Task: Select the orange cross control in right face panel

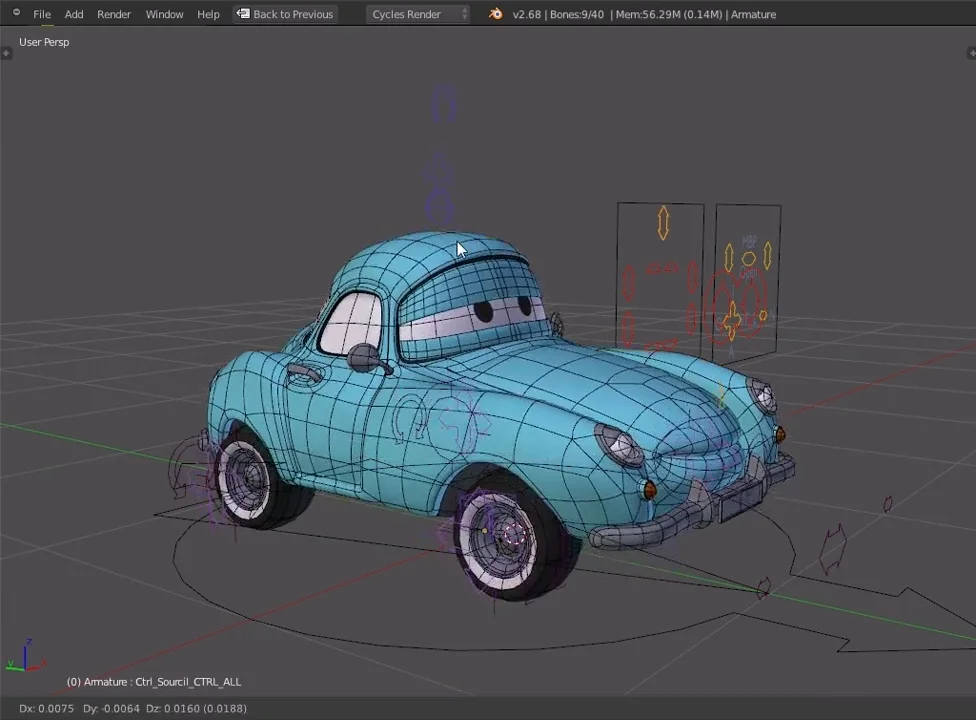Action: coord(732,320)
